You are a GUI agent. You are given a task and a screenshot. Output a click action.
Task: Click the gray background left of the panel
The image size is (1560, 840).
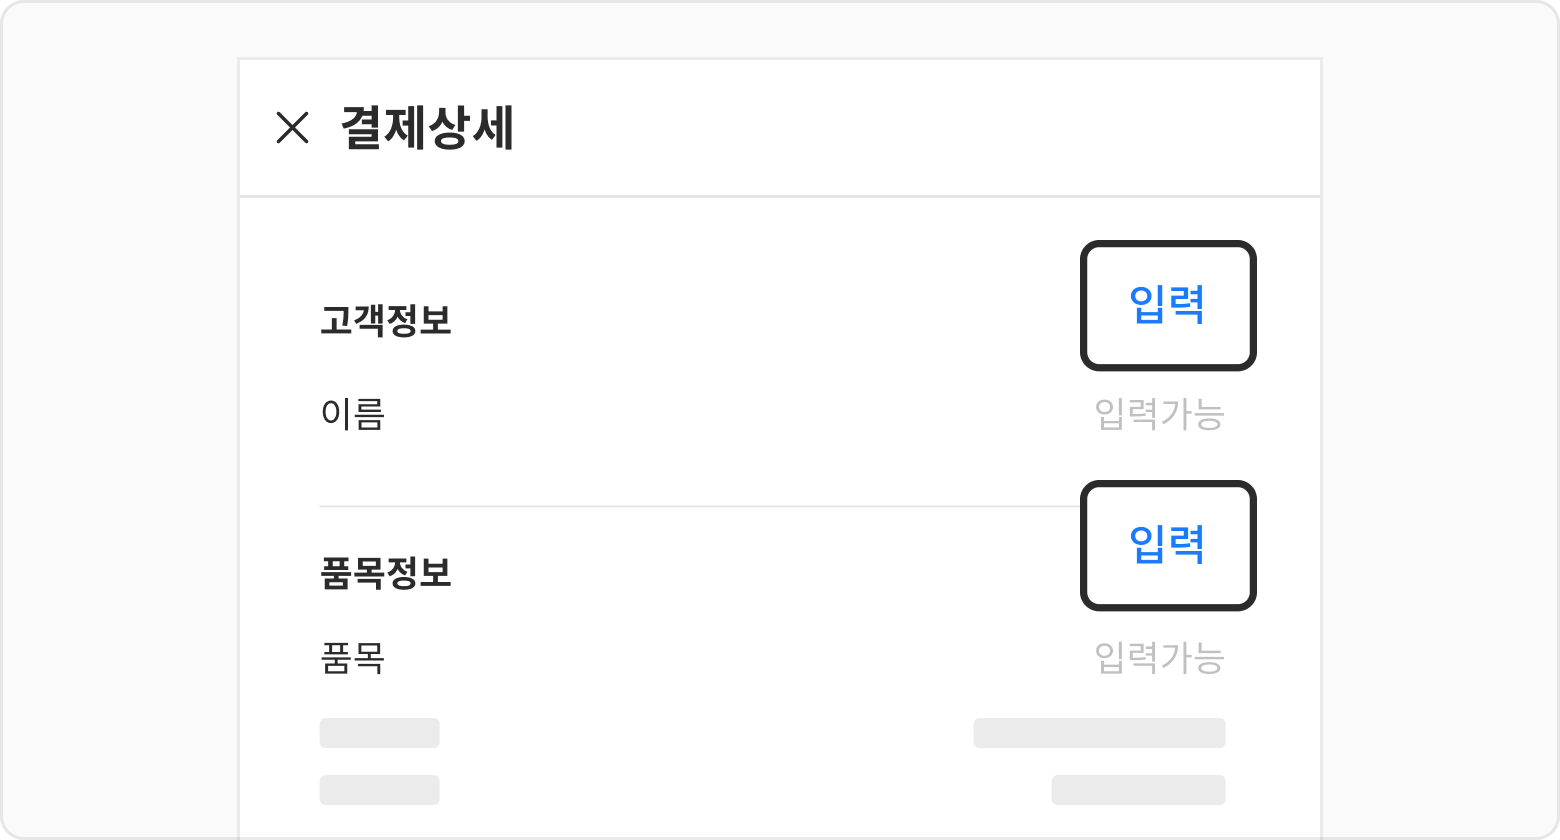click(120, 420)
